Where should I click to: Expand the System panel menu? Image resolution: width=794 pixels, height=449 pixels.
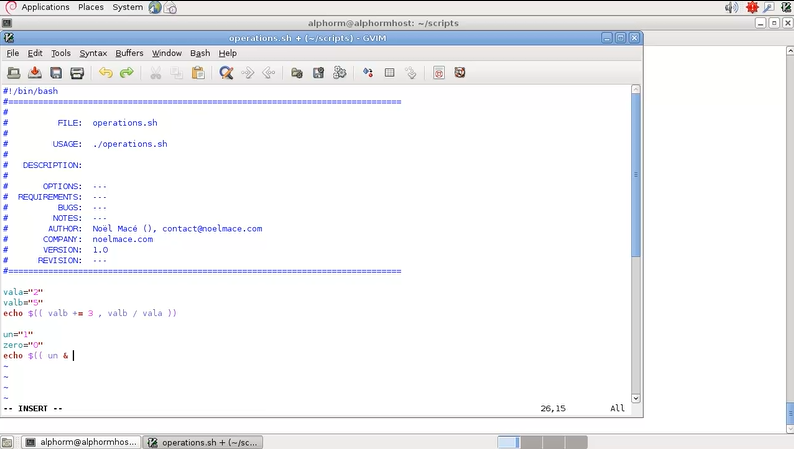click(127, 7)
